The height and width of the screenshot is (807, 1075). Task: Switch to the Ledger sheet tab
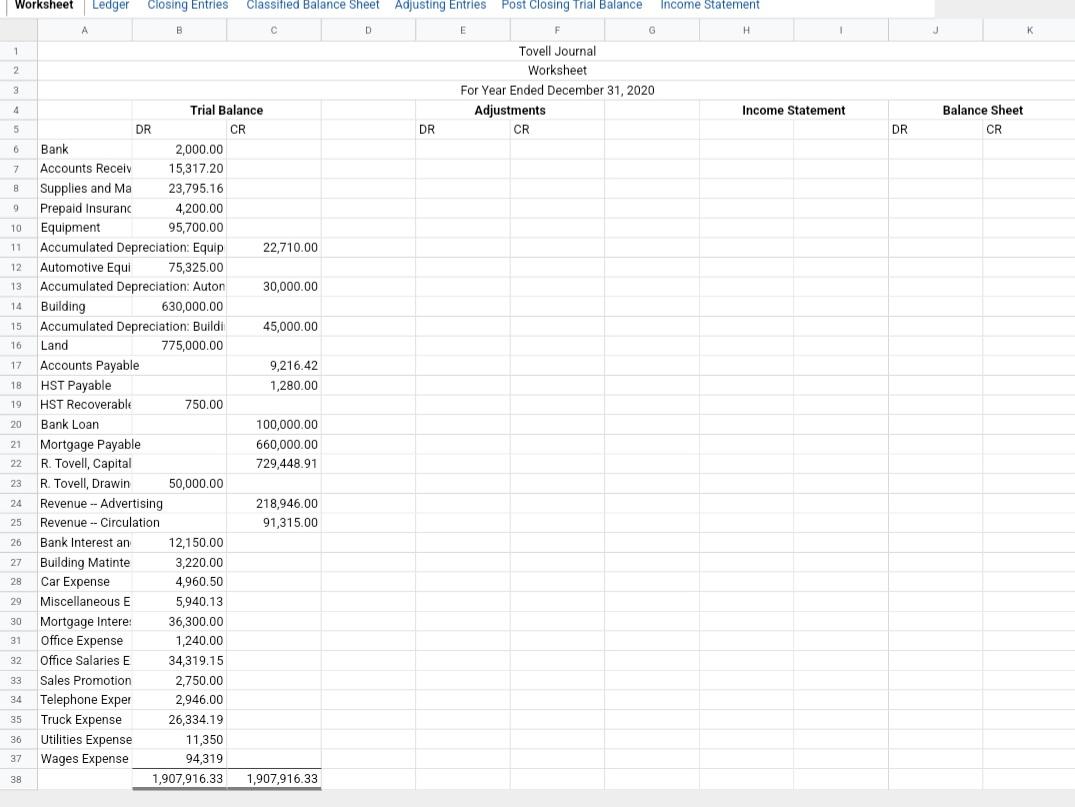tap(110, 5)
